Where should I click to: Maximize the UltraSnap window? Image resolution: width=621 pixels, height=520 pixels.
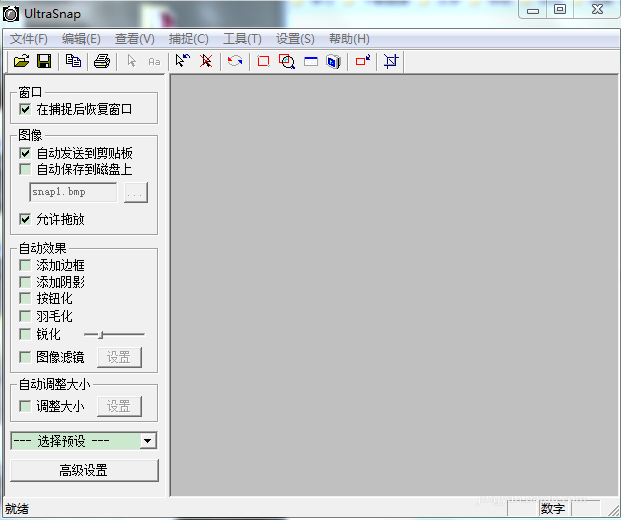click(560, 9)
